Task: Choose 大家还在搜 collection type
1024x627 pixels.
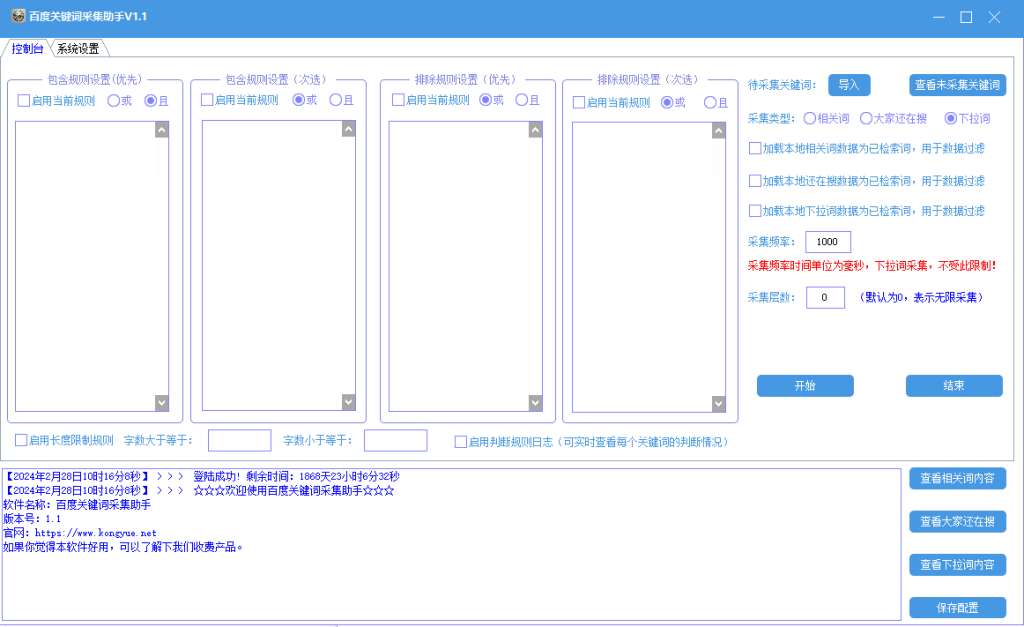Action: (866, 118)
